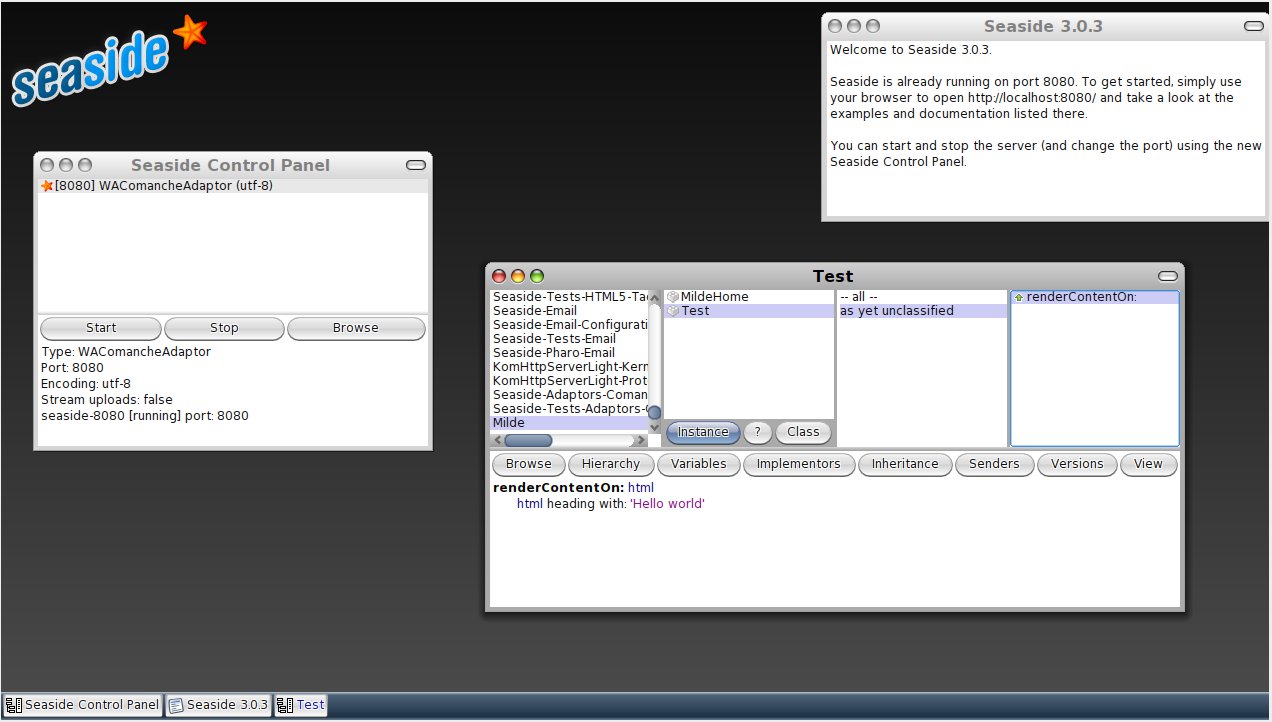Select the Seaside-Pharo-Email package
This screenshot has height=722, width=1272.
tap(569, 353)
